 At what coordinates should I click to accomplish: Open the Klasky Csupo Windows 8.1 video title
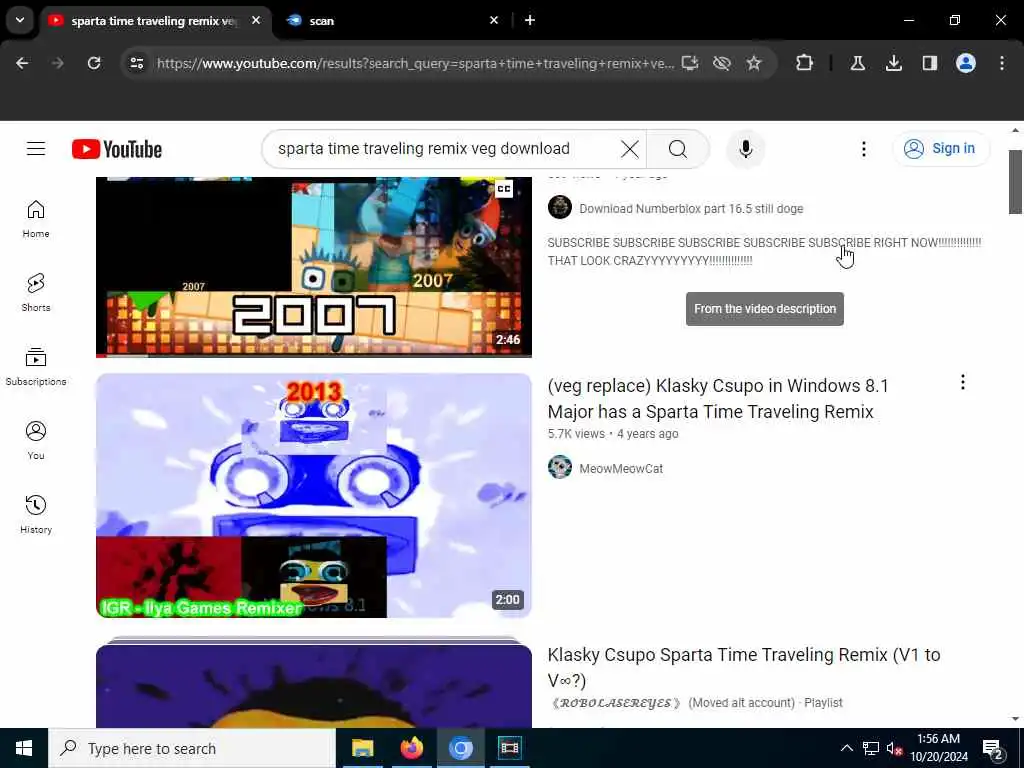(x=718, y=398)
